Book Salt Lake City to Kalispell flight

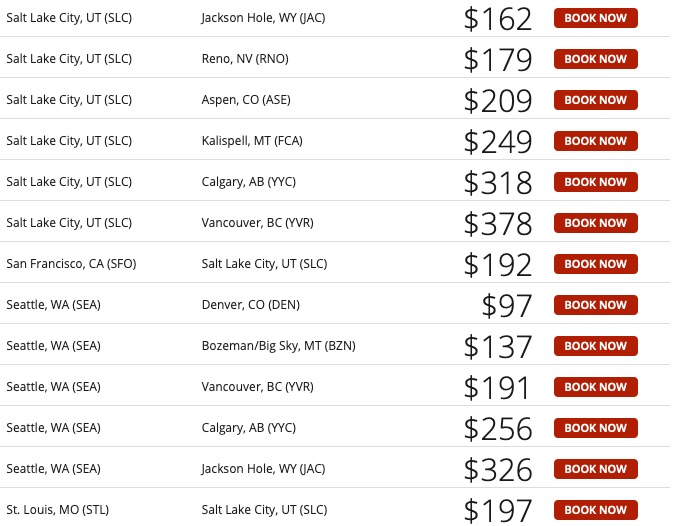pyautogui.click(x=595, y=141)
